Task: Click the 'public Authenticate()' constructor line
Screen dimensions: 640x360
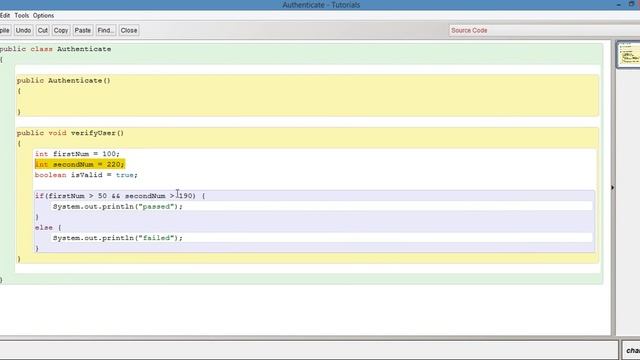Action: click(64, 80)
